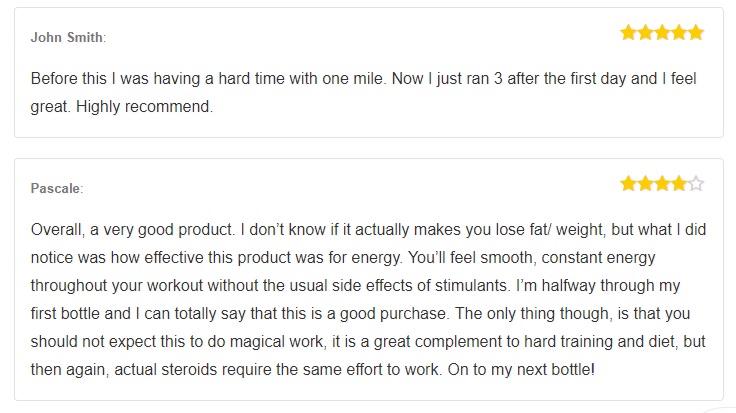Click the third star in Pascale's rating

662,184
